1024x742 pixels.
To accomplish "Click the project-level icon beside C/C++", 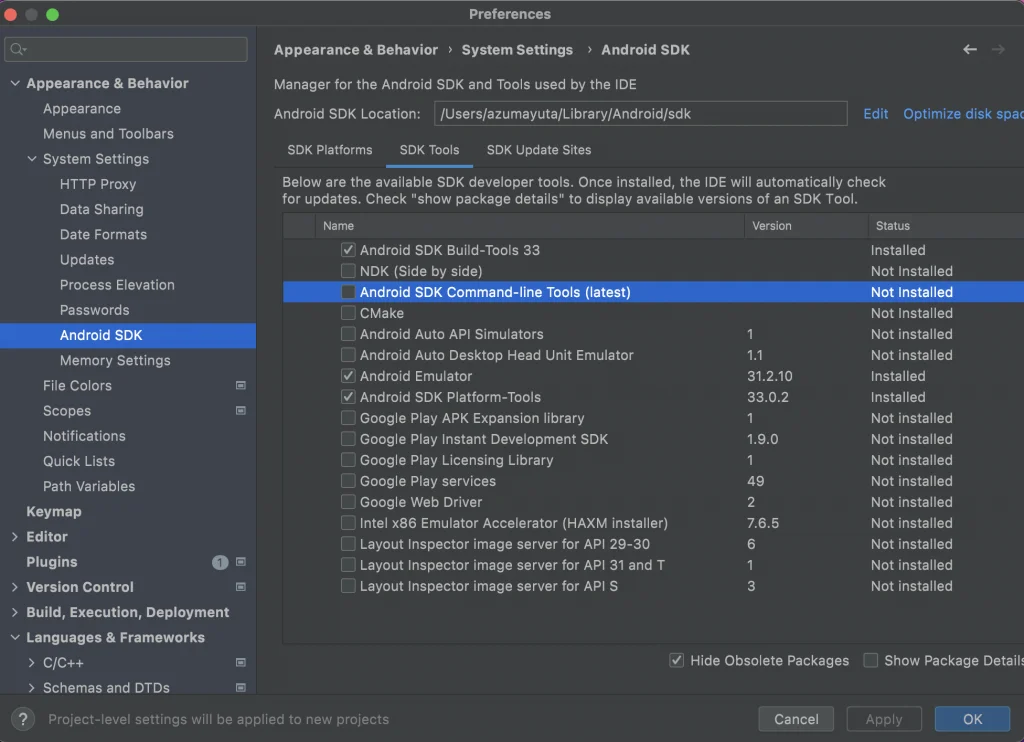I will 240,662.
